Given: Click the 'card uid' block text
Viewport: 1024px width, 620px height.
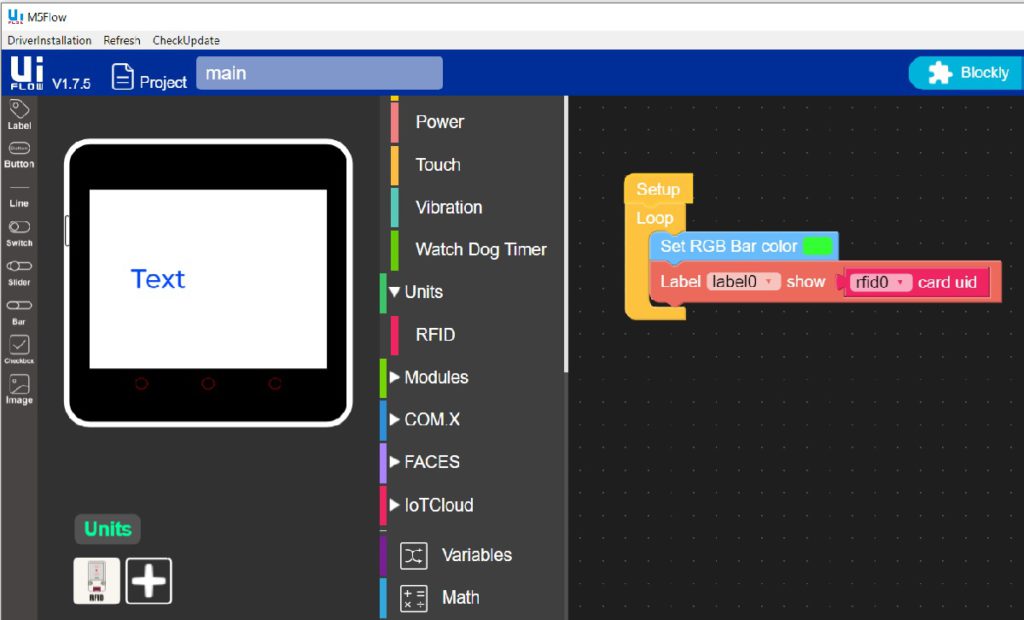Looking at the screenshot, I should tap(947, 282).
